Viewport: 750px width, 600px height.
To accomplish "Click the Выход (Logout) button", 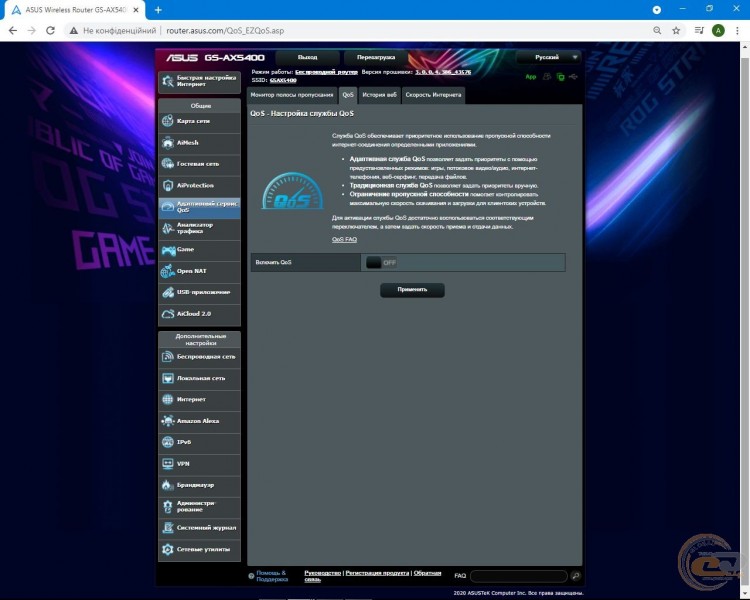I will 307,57.
